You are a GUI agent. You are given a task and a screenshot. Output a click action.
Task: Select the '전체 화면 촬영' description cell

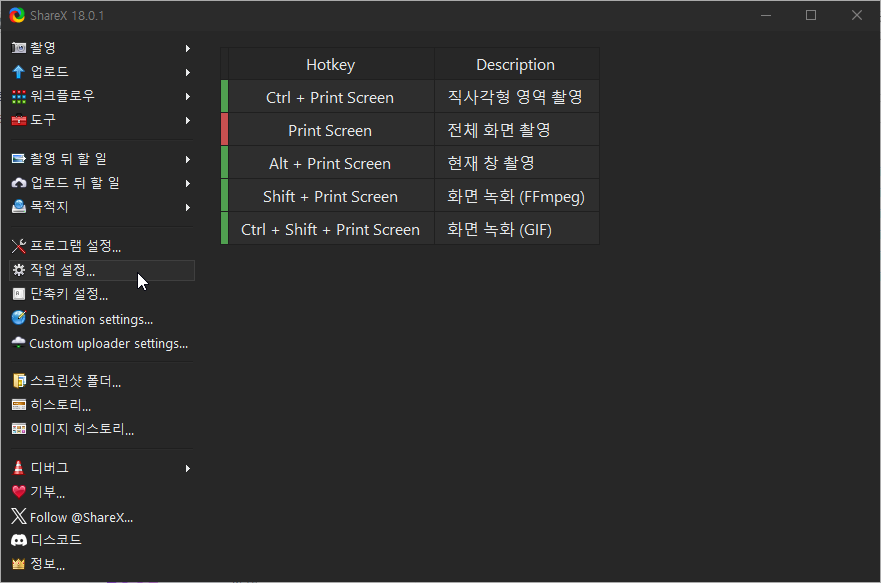(516, 130)
